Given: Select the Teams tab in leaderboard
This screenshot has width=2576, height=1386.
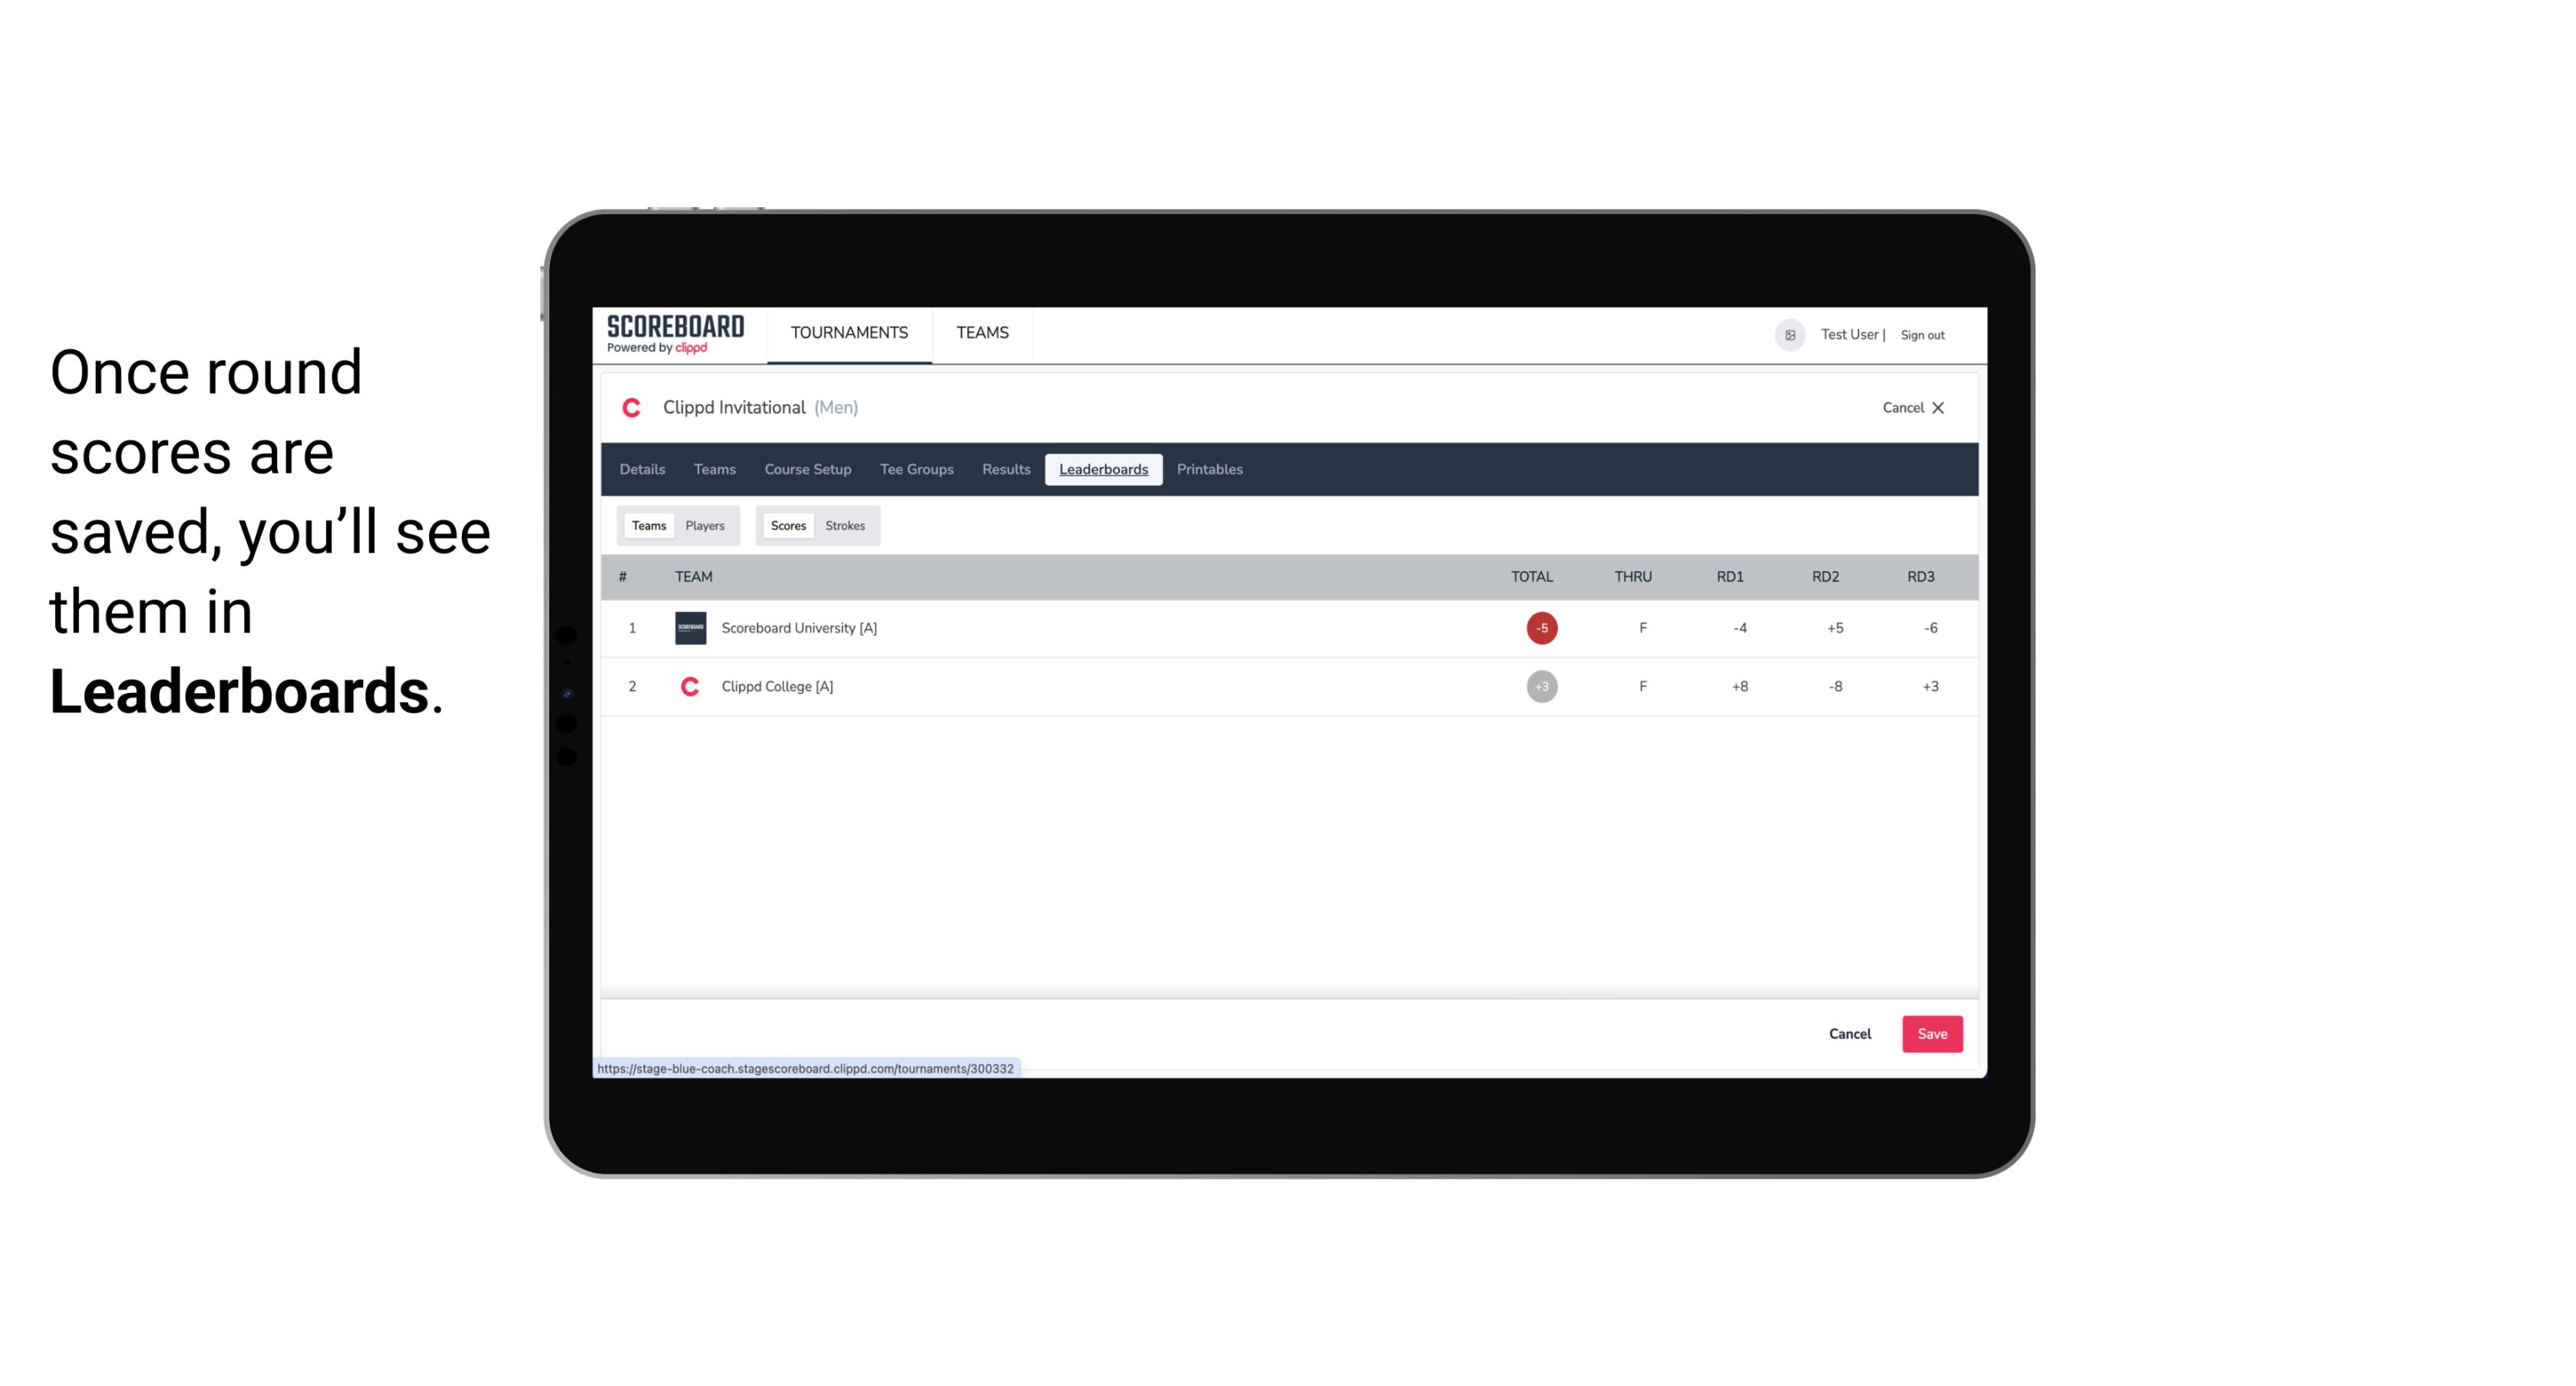Looking at the screenshot, I should tap(647, 526).
